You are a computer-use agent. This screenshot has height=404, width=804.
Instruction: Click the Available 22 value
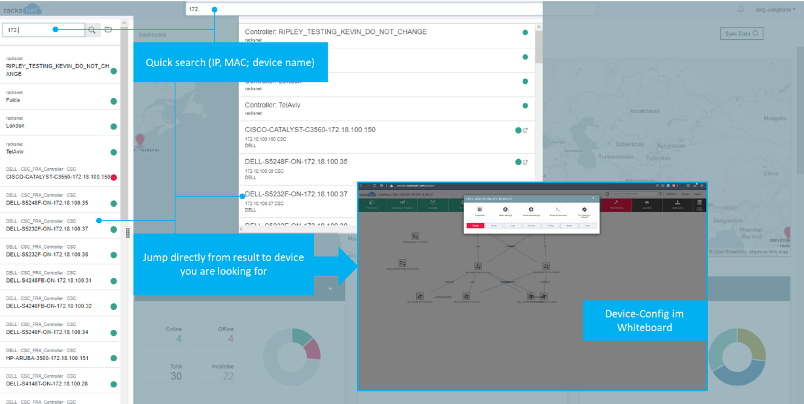tap(228, 376)
